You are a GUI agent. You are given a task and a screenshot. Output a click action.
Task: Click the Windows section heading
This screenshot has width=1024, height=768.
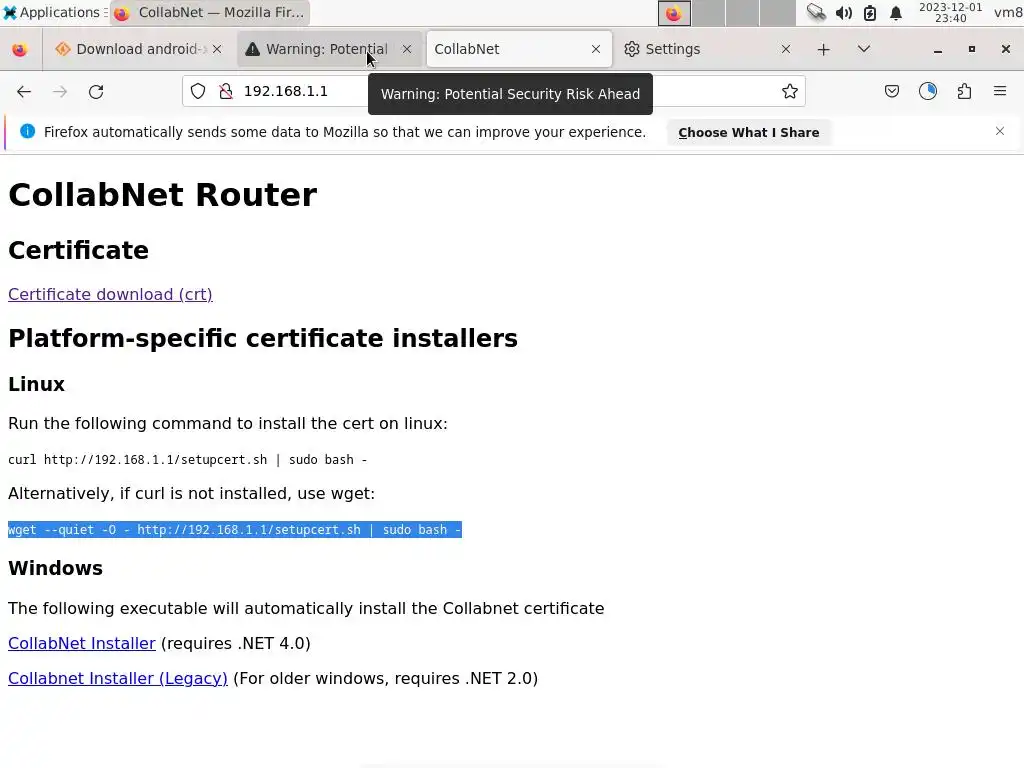[56, 568]
